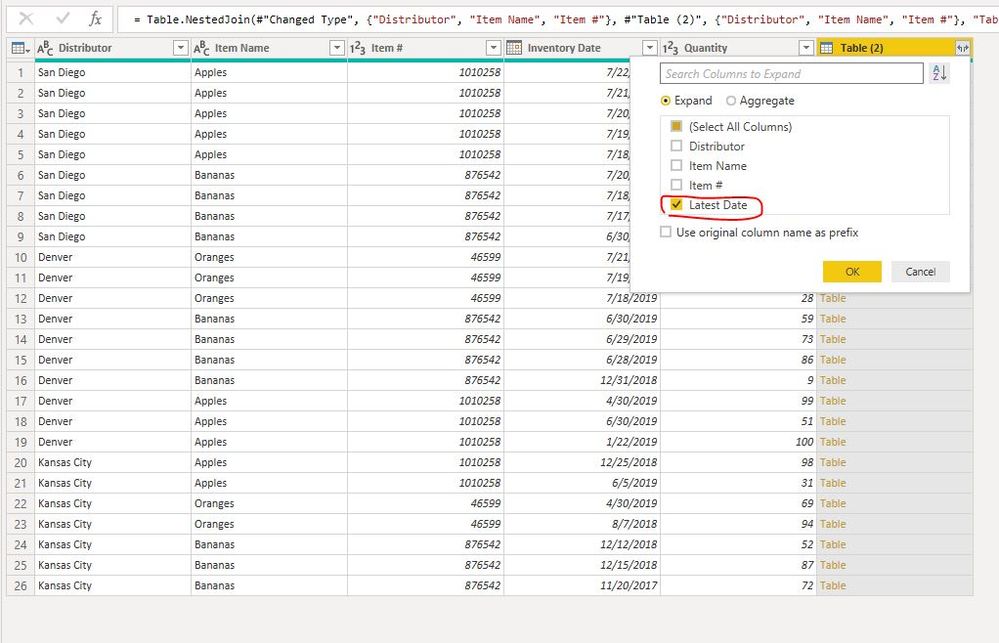999x643 pixels.
Task: Open the Table link in row 16
Action: click(x=833, y=380)
